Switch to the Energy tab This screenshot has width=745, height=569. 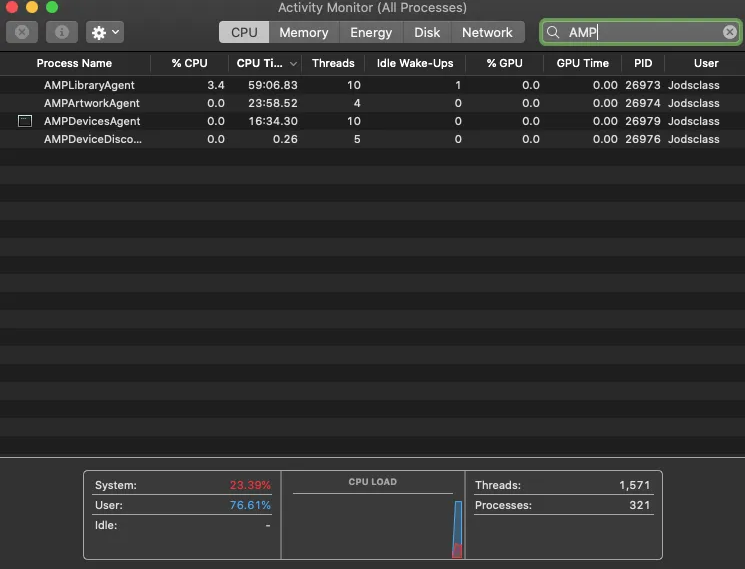371,32
